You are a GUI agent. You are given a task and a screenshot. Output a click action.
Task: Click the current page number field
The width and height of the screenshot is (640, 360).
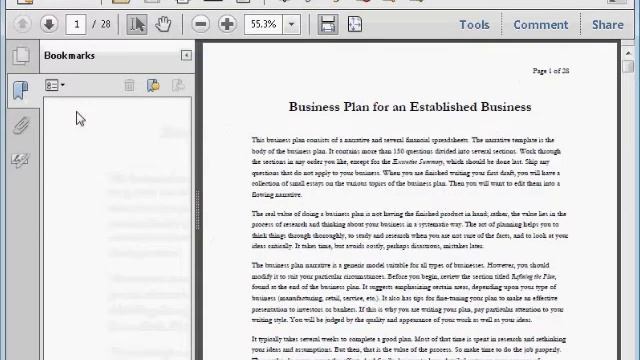coord(76,24)
